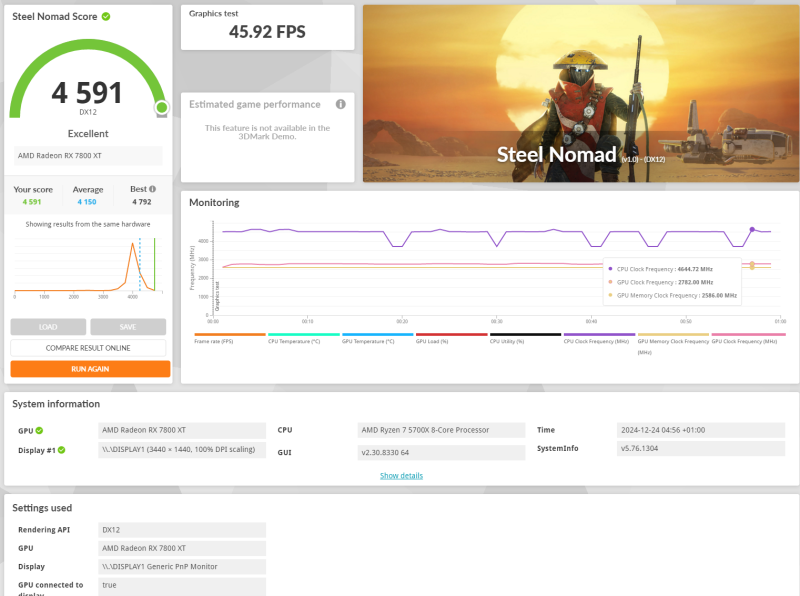Click the green verified checkmark beside Steel Nomad Score
Viewport: 800px width, 596px height.
click(x=106, y=16)
